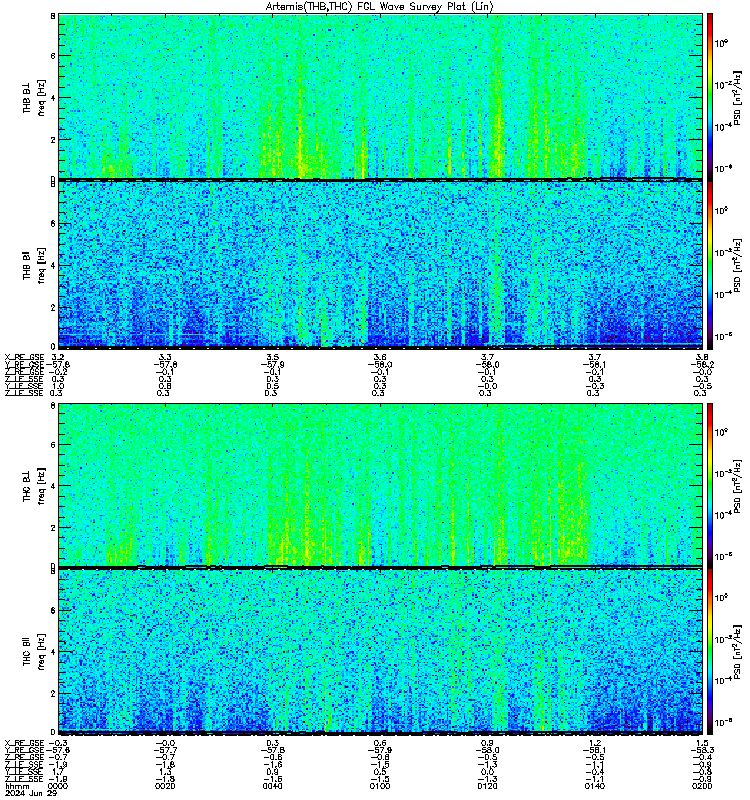Click the PSD [nT²/Hz] label on the THC B∥ color bar
This screenshot has width=750, height=800.
click(x=737, y=653)
